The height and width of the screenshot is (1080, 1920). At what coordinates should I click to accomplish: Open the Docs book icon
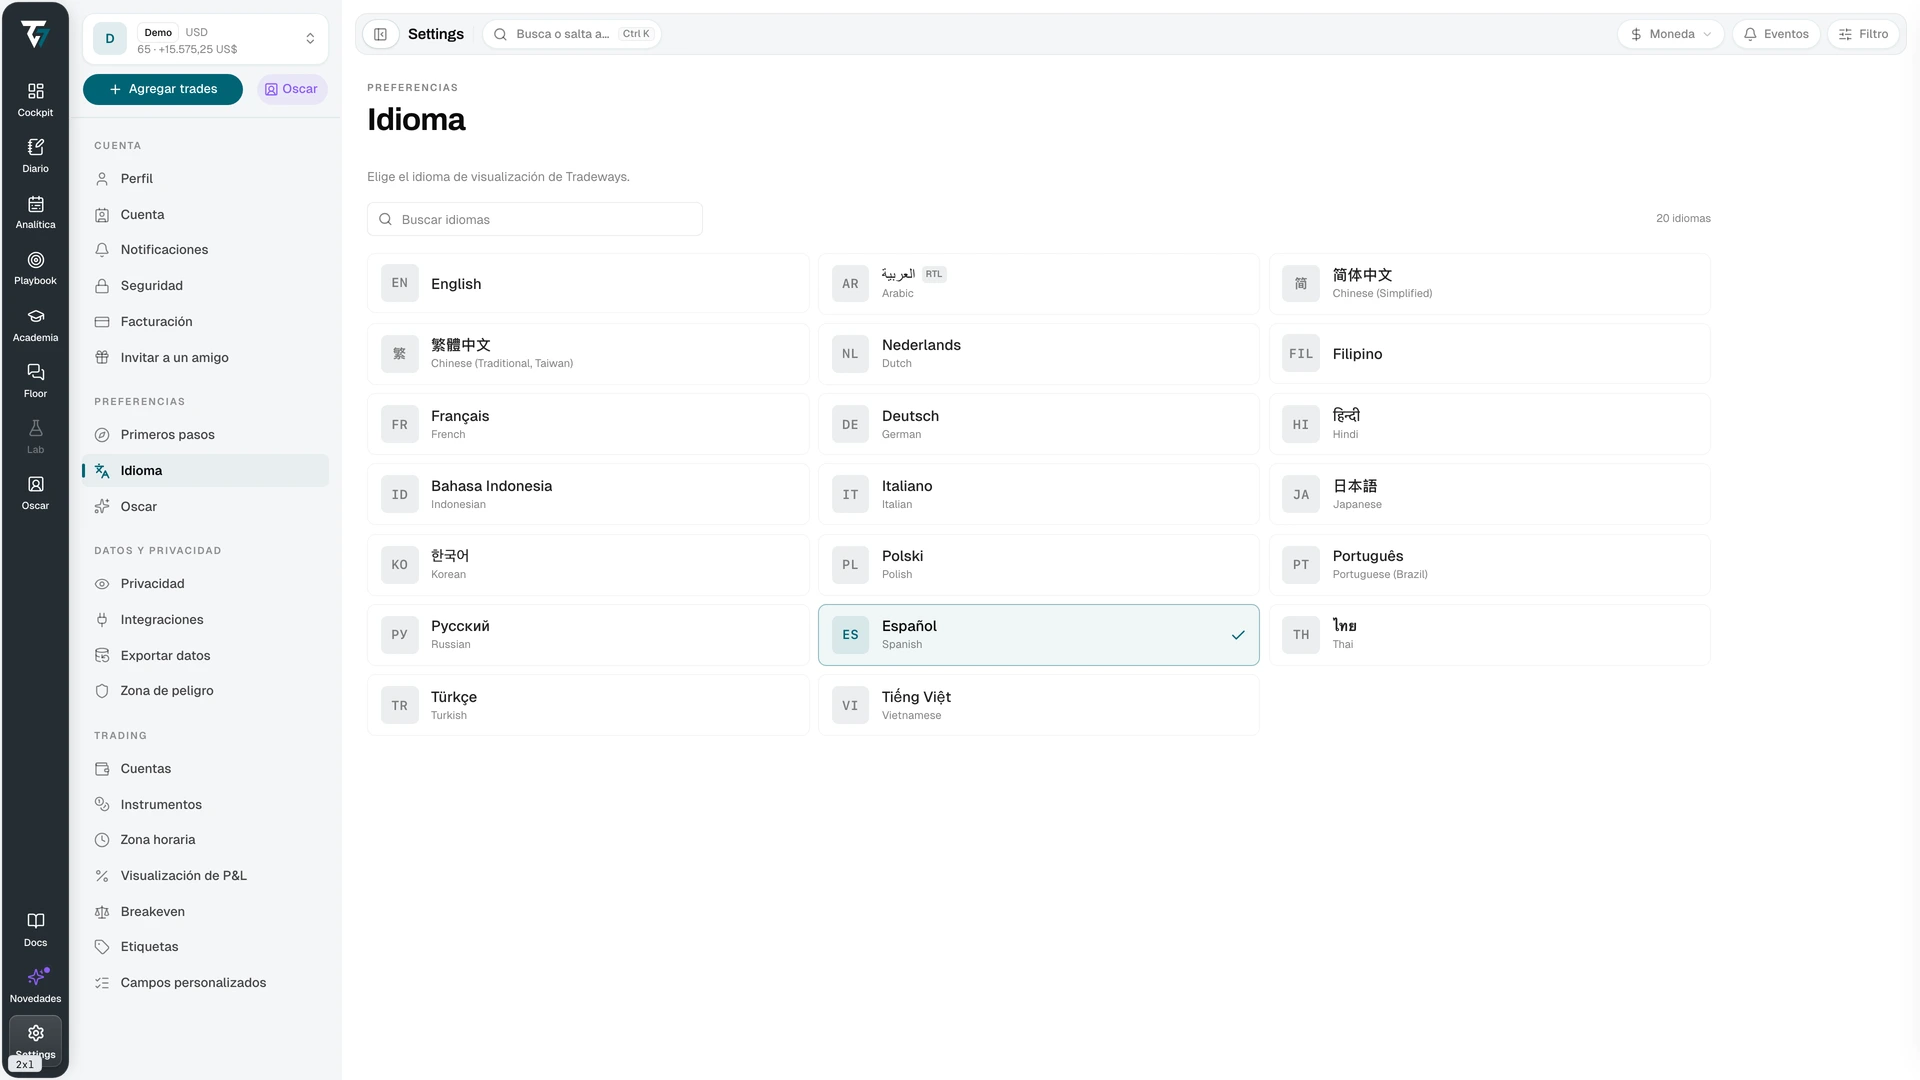pos(35,921)
